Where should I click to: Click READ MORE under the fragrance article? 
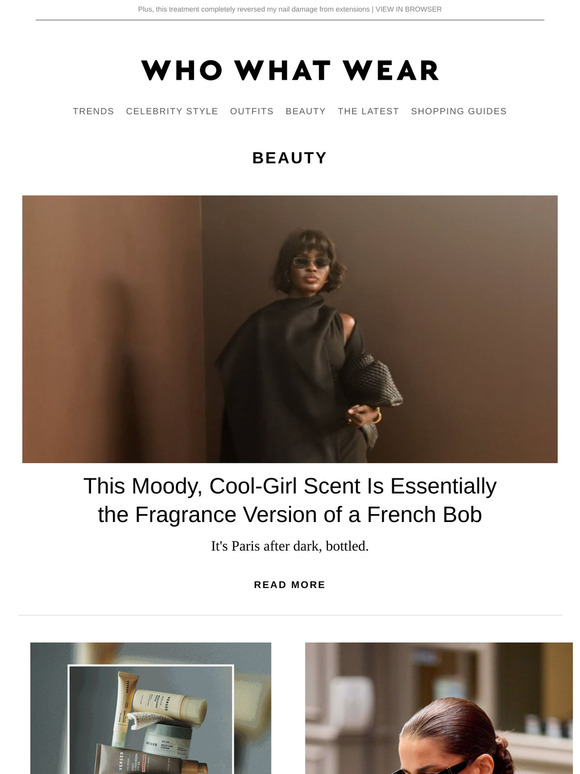290,584
